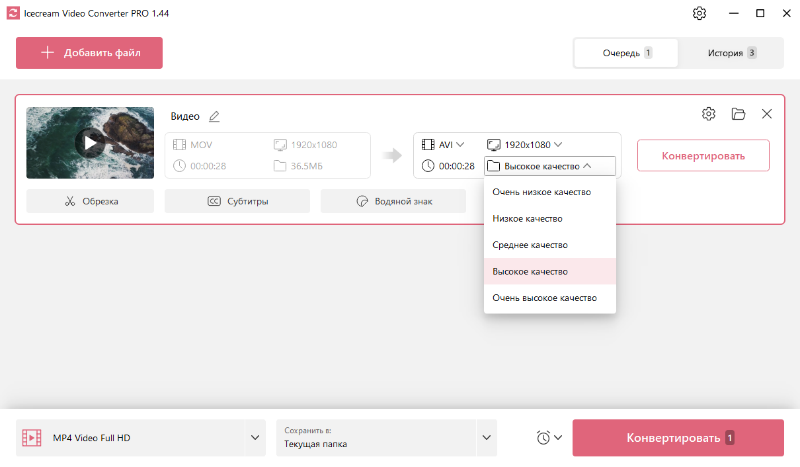Open the Обрезка trim tool

(90, 201)
